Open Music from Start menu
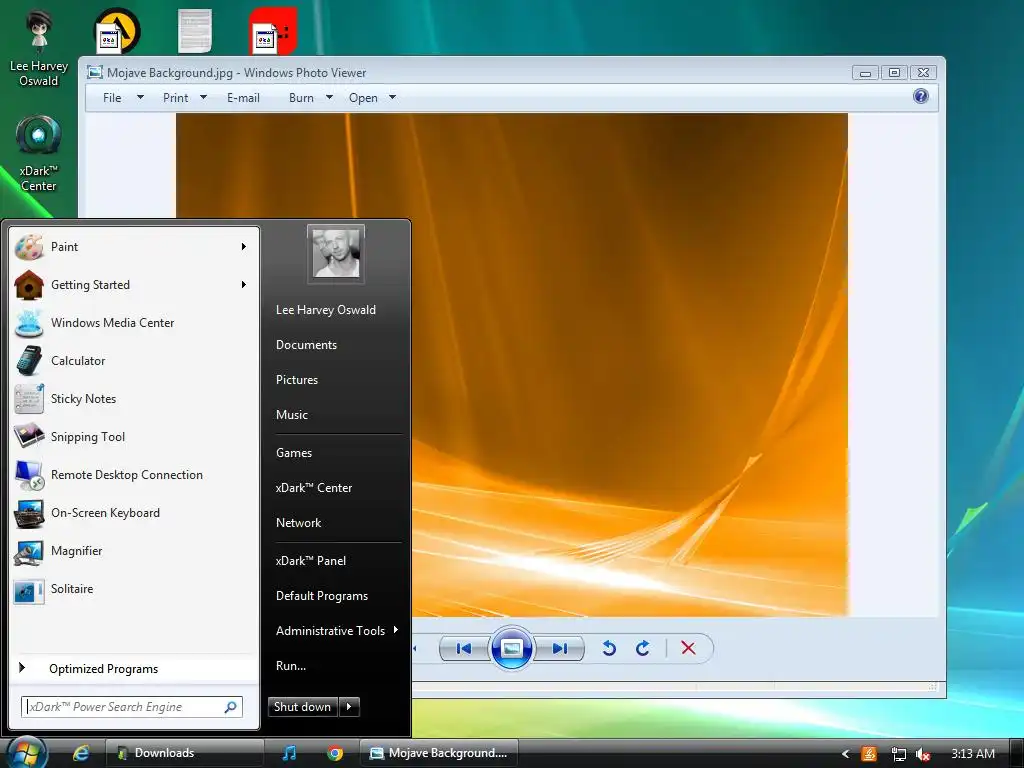Viewport: 1024px width, 768px height. [x=292, y=415]
